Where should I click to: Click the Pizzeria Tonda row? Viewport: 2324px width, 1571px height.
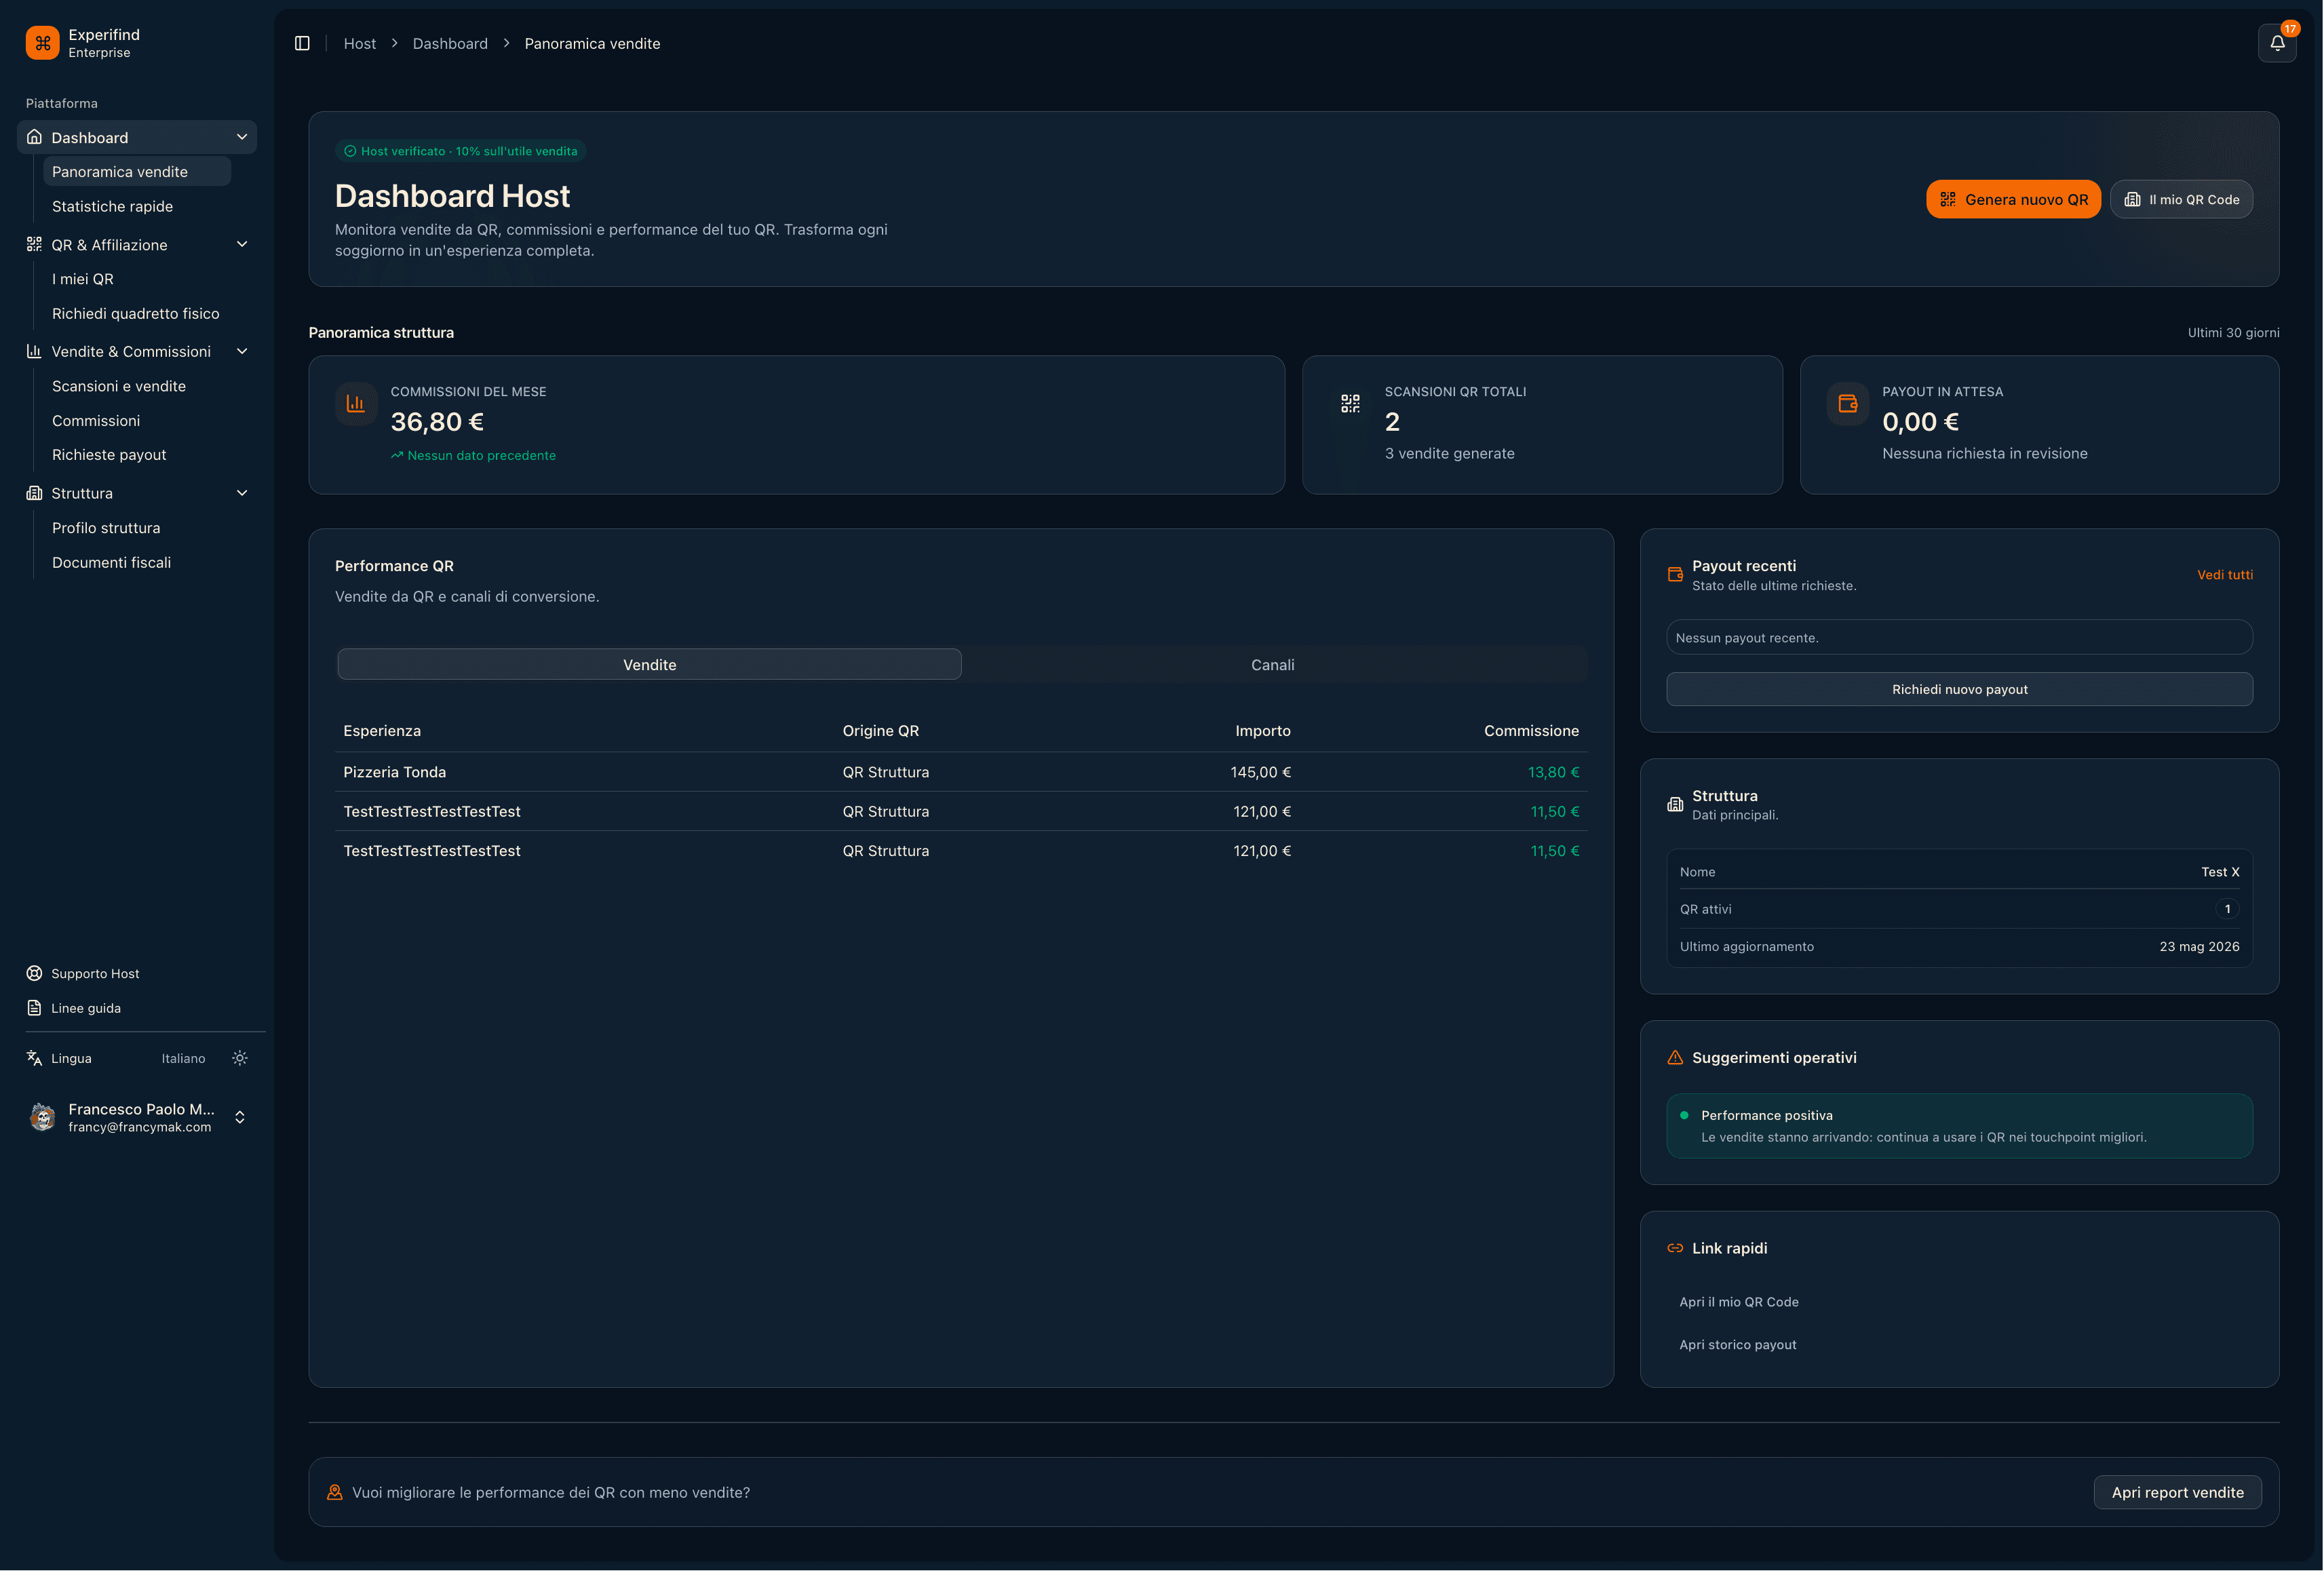961,772
